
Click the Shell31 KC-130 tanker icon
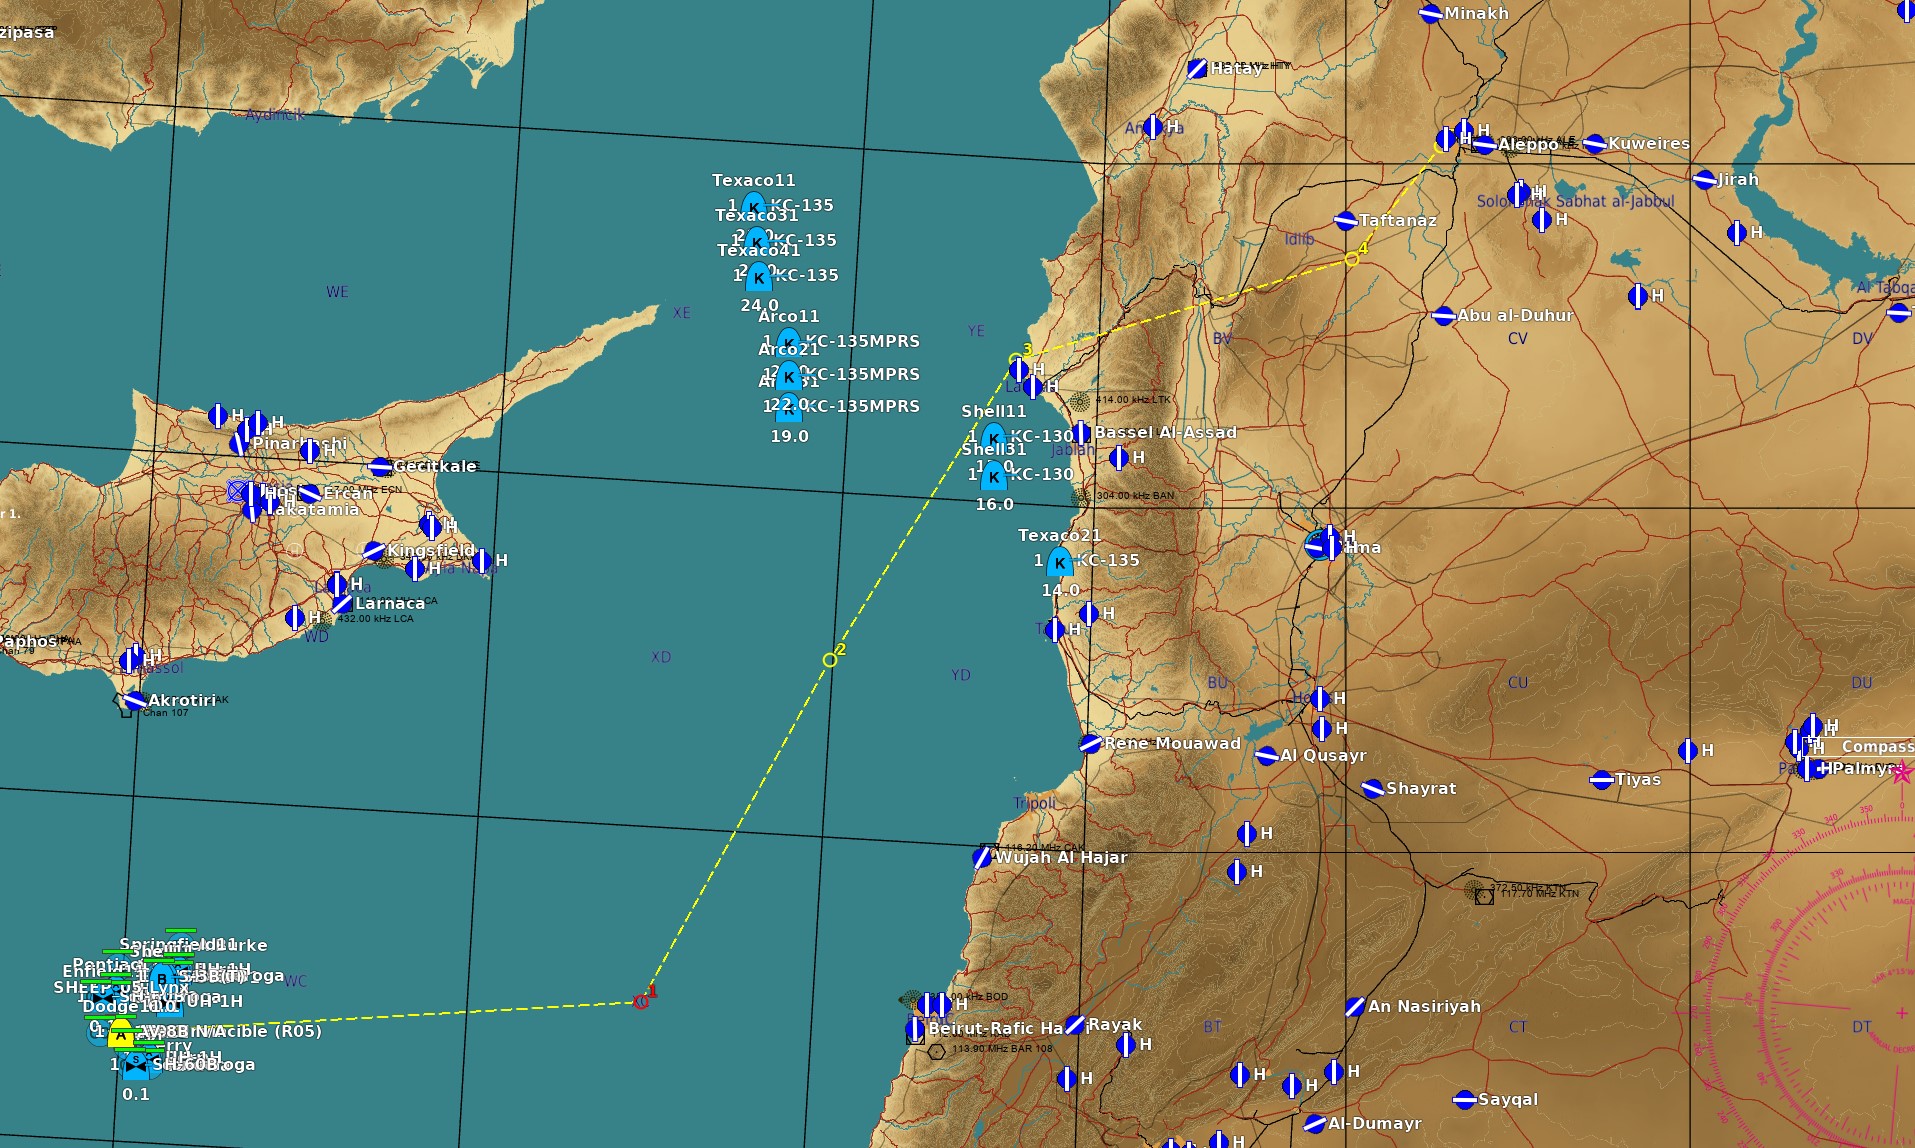tap(993, 476)
